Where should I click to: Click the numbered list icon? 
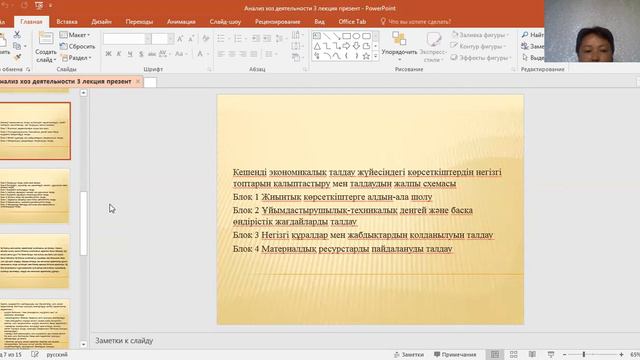coord(238,39)
